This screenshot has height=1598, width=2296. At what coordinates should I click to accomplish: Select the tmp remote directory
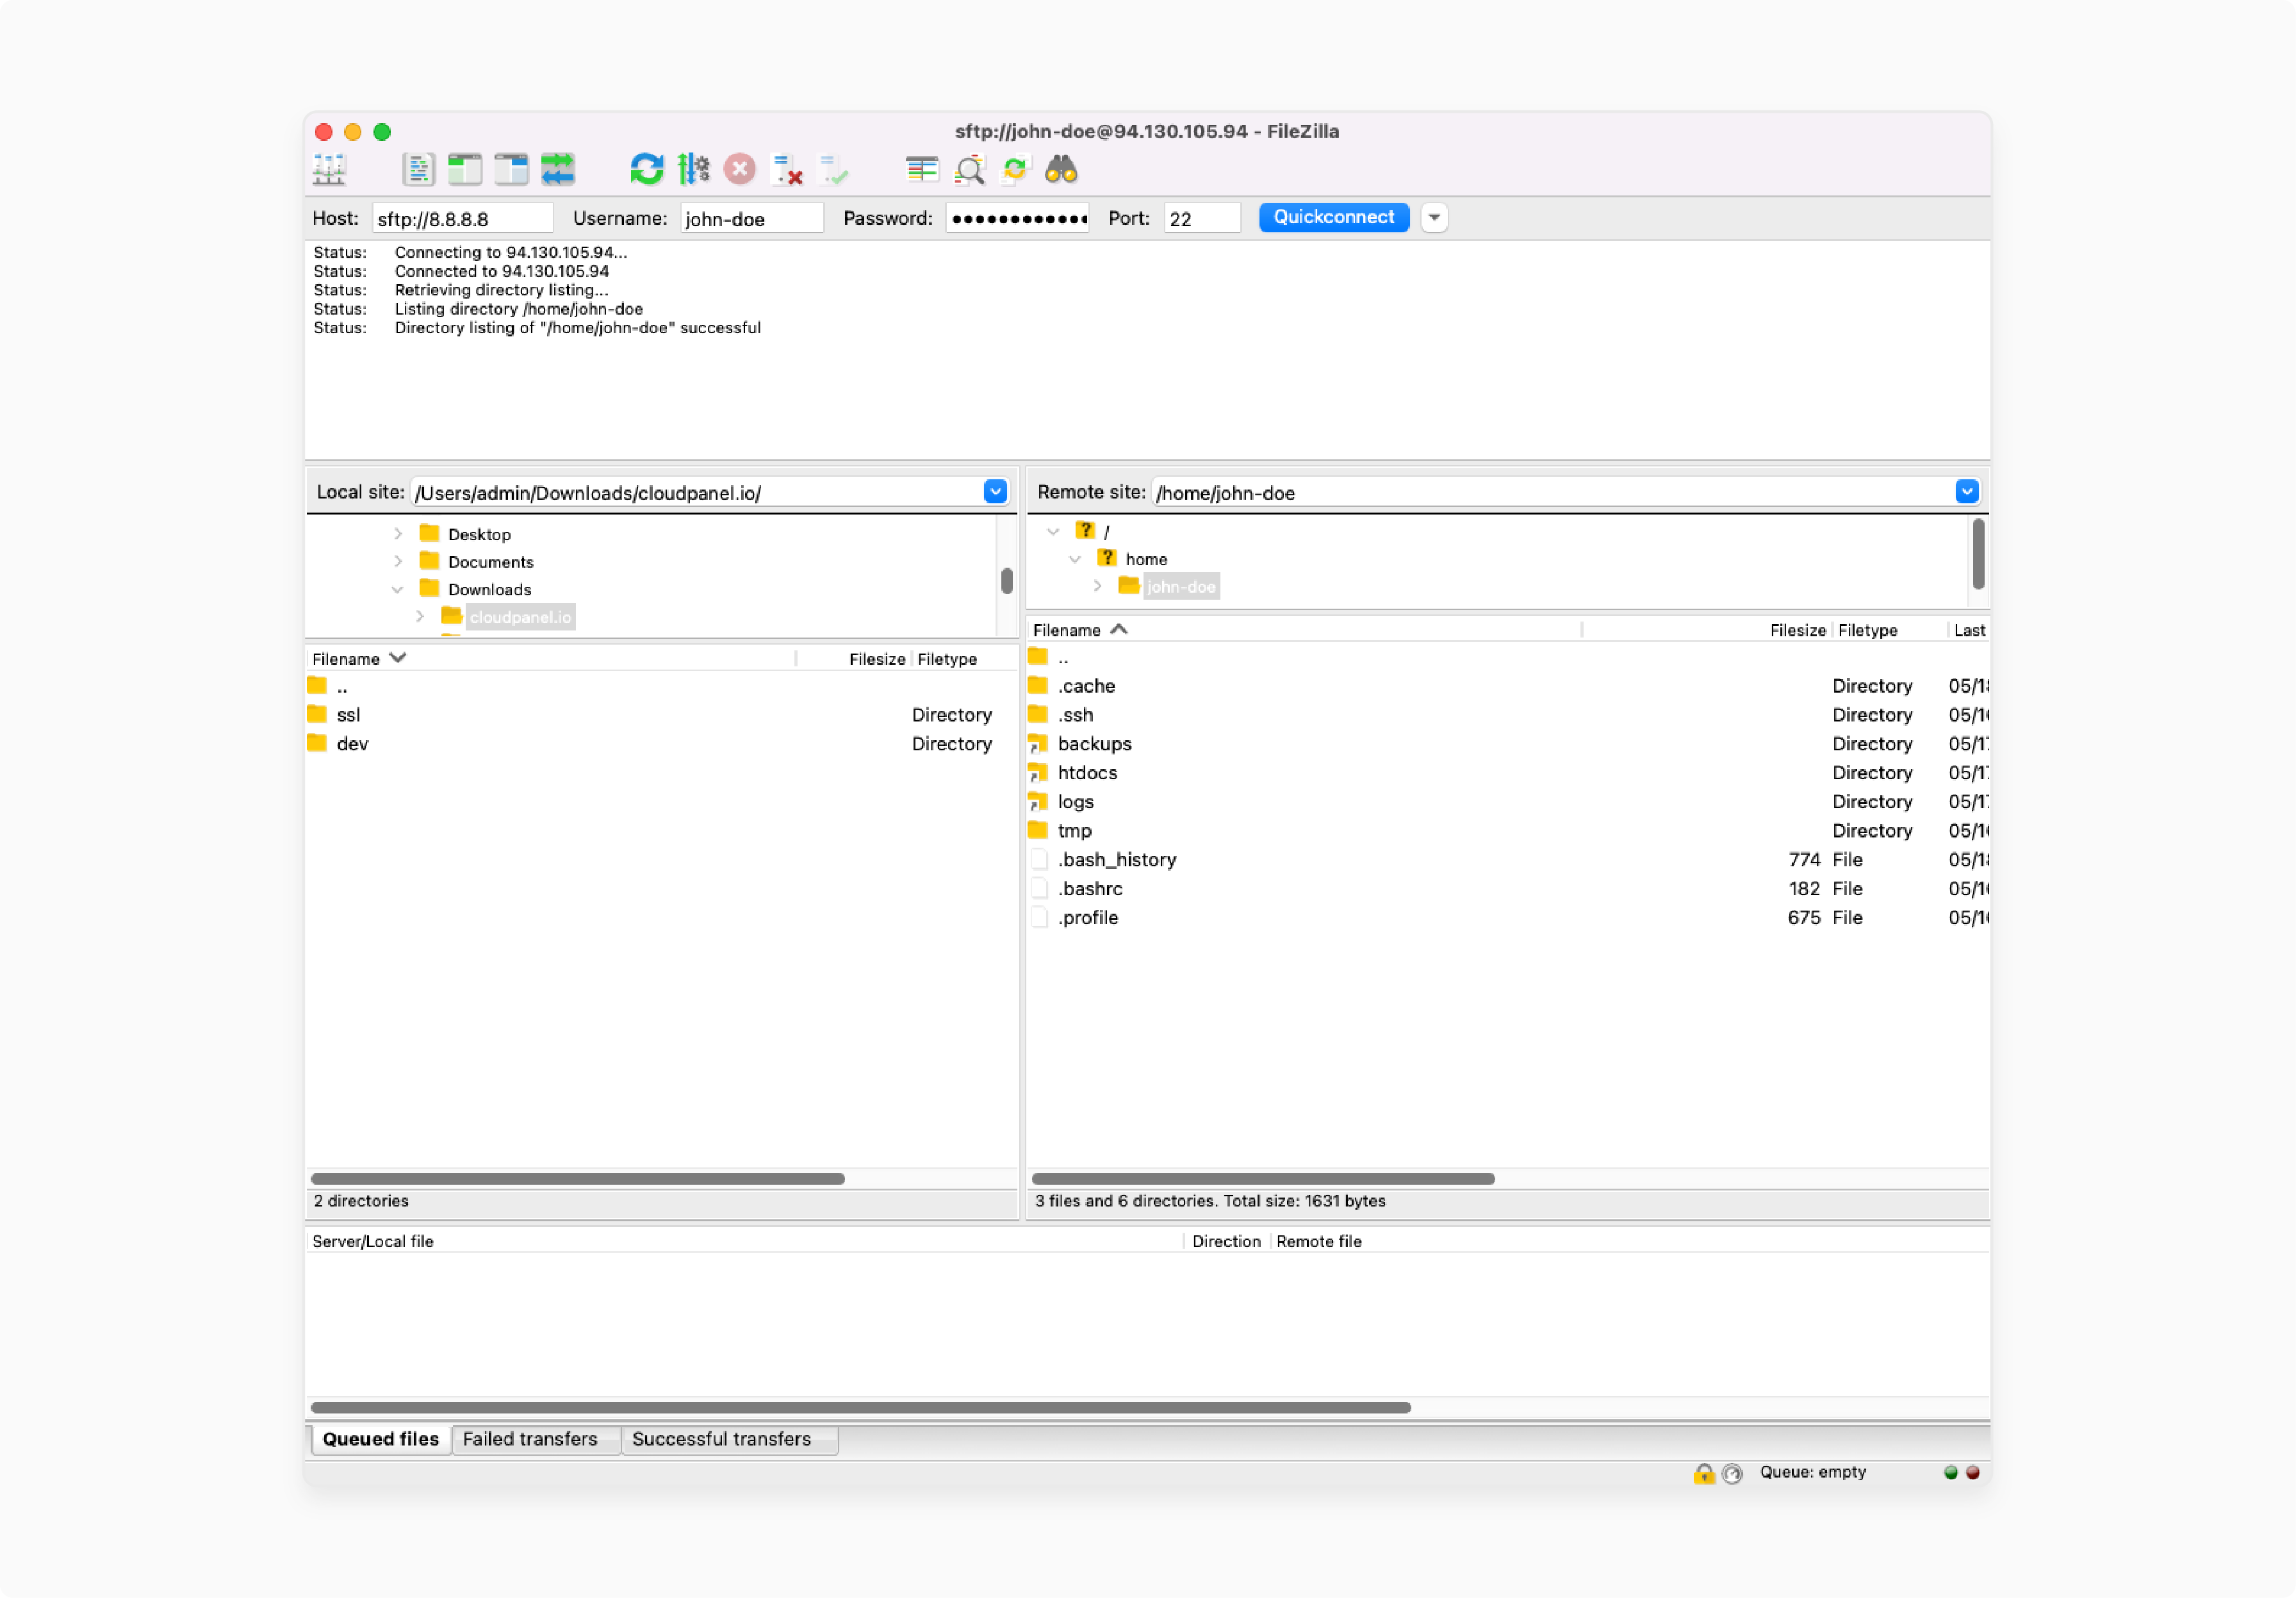1508,831
